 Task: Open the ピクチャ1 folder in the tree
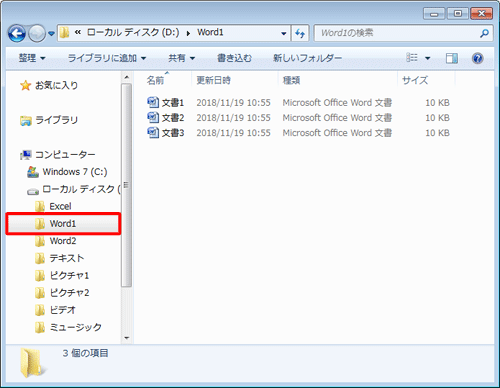69,275
